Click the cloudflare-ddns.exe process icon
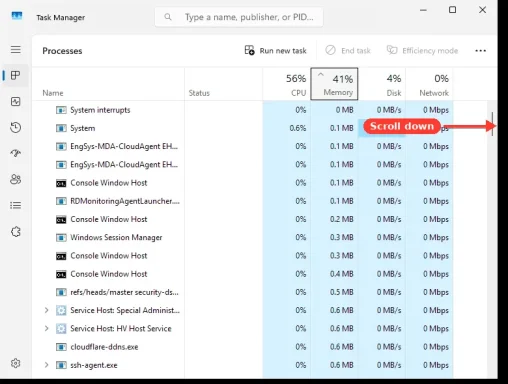Image resolution: width=508 pixels, height=384 pixels. click(x=61, y=347)
